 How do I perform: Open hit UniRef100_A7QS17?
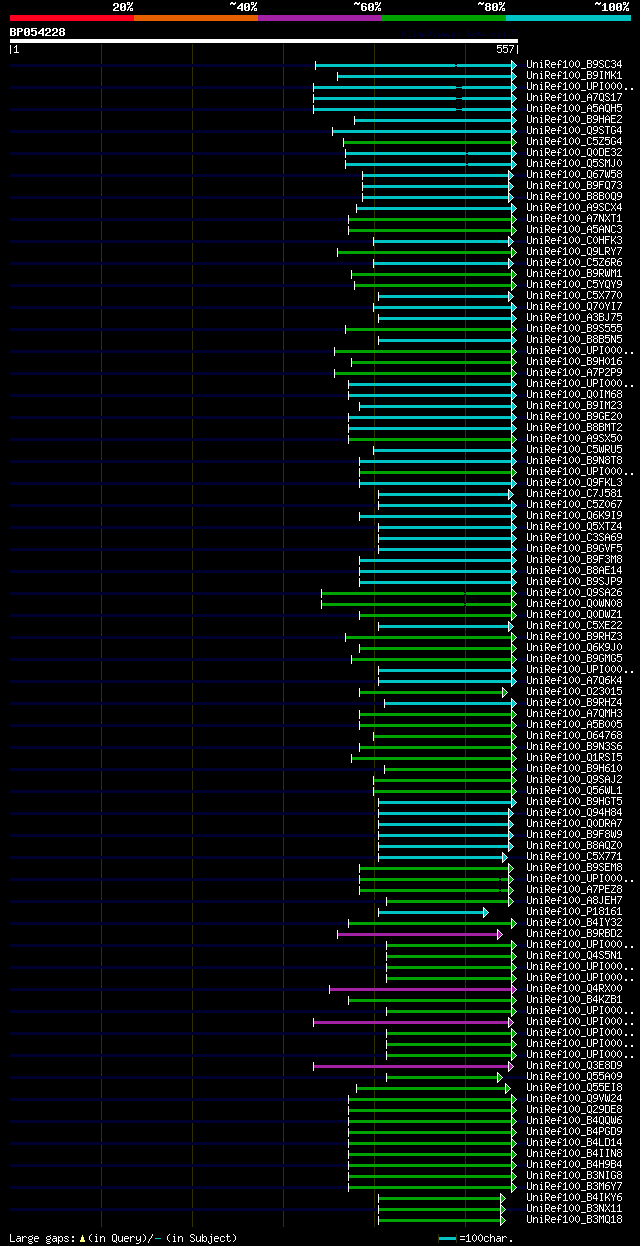click(x=574, y=98)
